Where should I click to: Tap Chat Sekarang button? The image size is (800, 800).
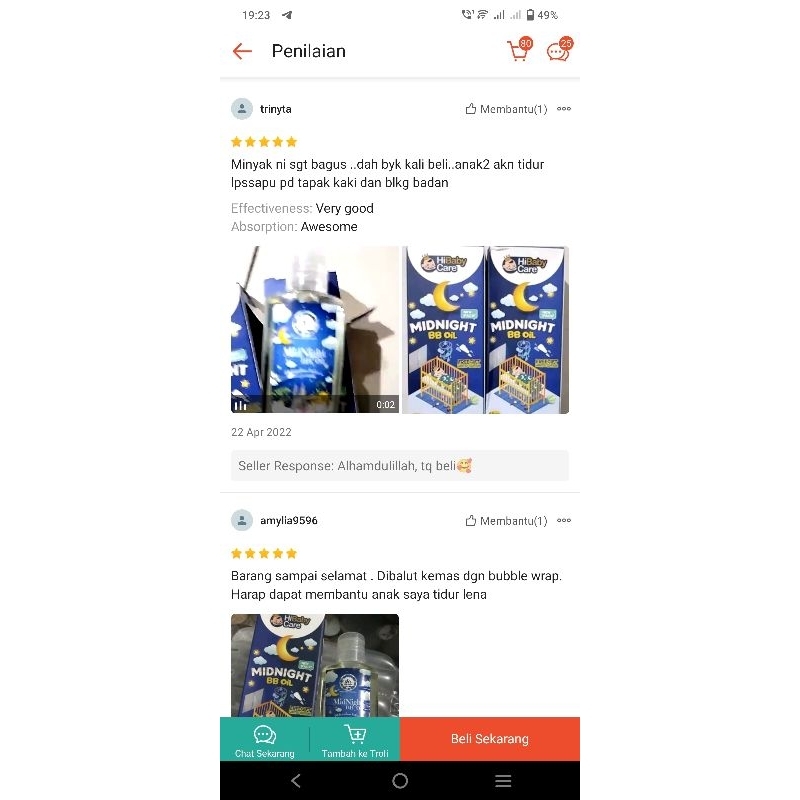(x=265, y=739)
